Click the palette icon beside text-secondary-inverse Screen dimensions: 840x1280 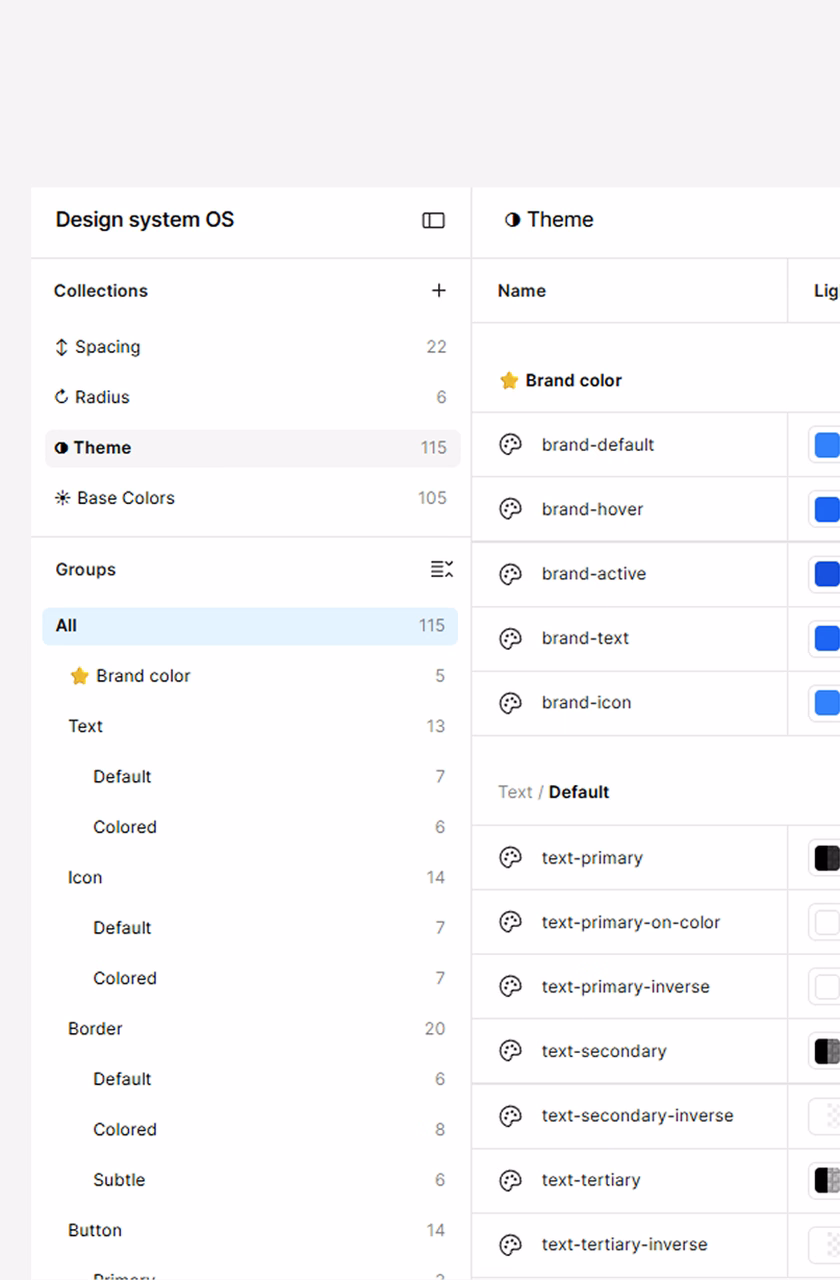click(510, 1115)
